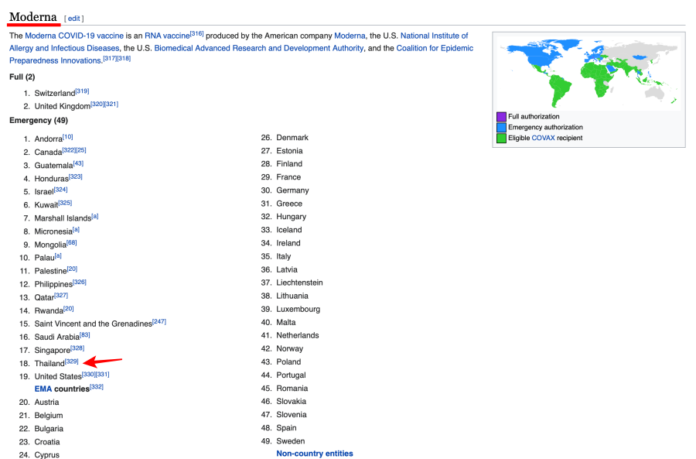Open citation 331 next to United States
Image resolution: width=696 pixels, height=459 pixels.
(x=103, y=374)
